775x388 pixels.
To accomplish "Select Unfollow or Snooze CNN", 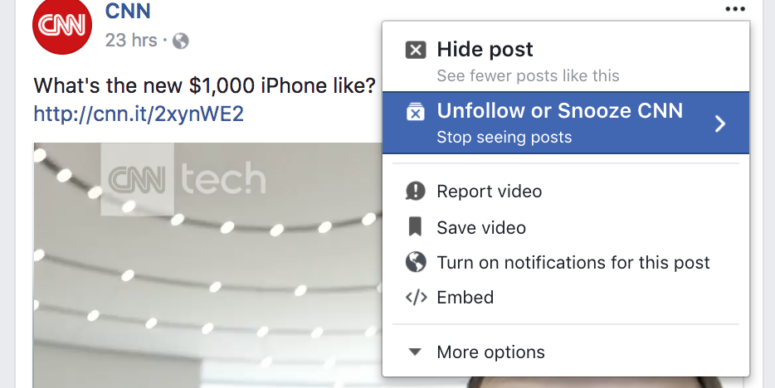I will point(565,123).
